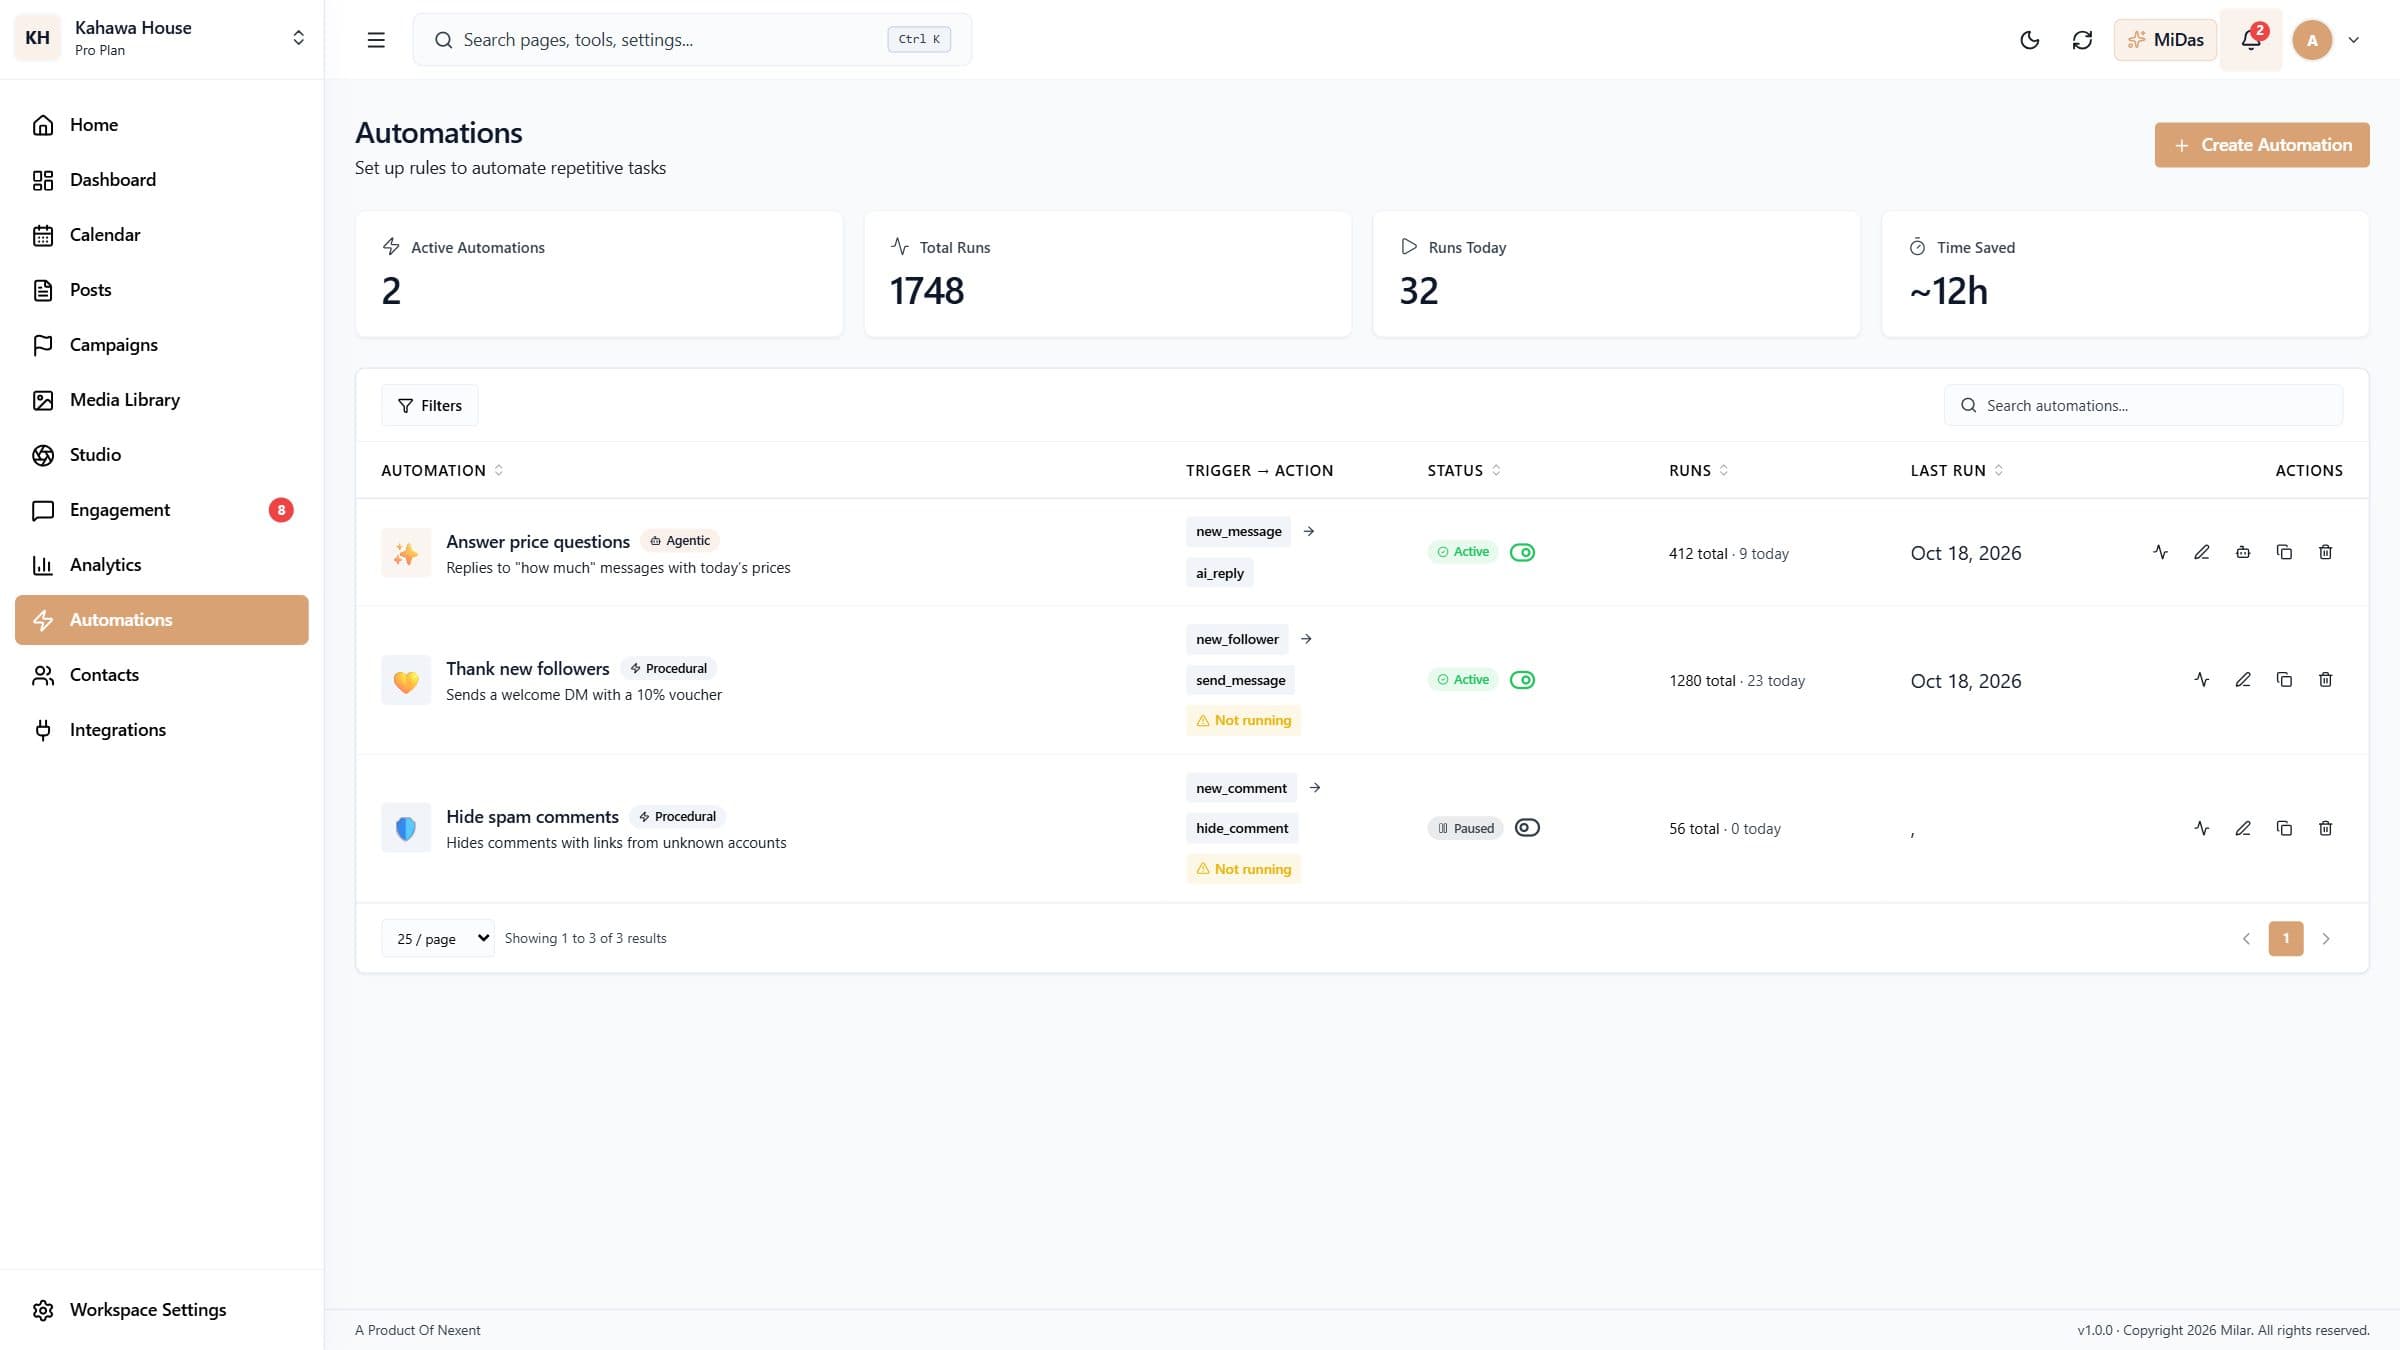This screenshot has height=1350, width=2400.
Task: Open the 25 / page size dropdown
Action: point(437,938)
